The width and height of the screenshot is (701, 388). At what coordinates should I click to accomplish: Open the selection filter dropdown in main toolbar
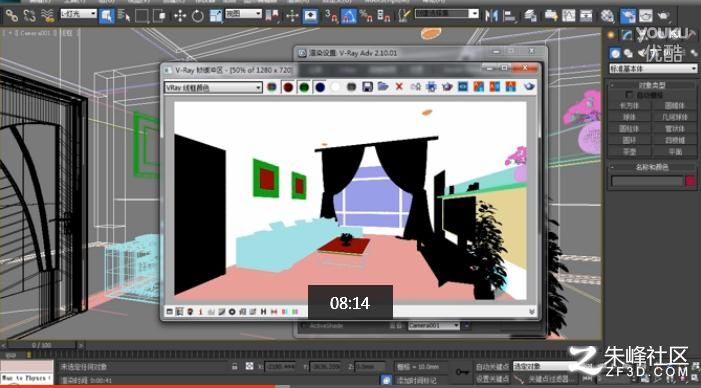click(79, 14)
